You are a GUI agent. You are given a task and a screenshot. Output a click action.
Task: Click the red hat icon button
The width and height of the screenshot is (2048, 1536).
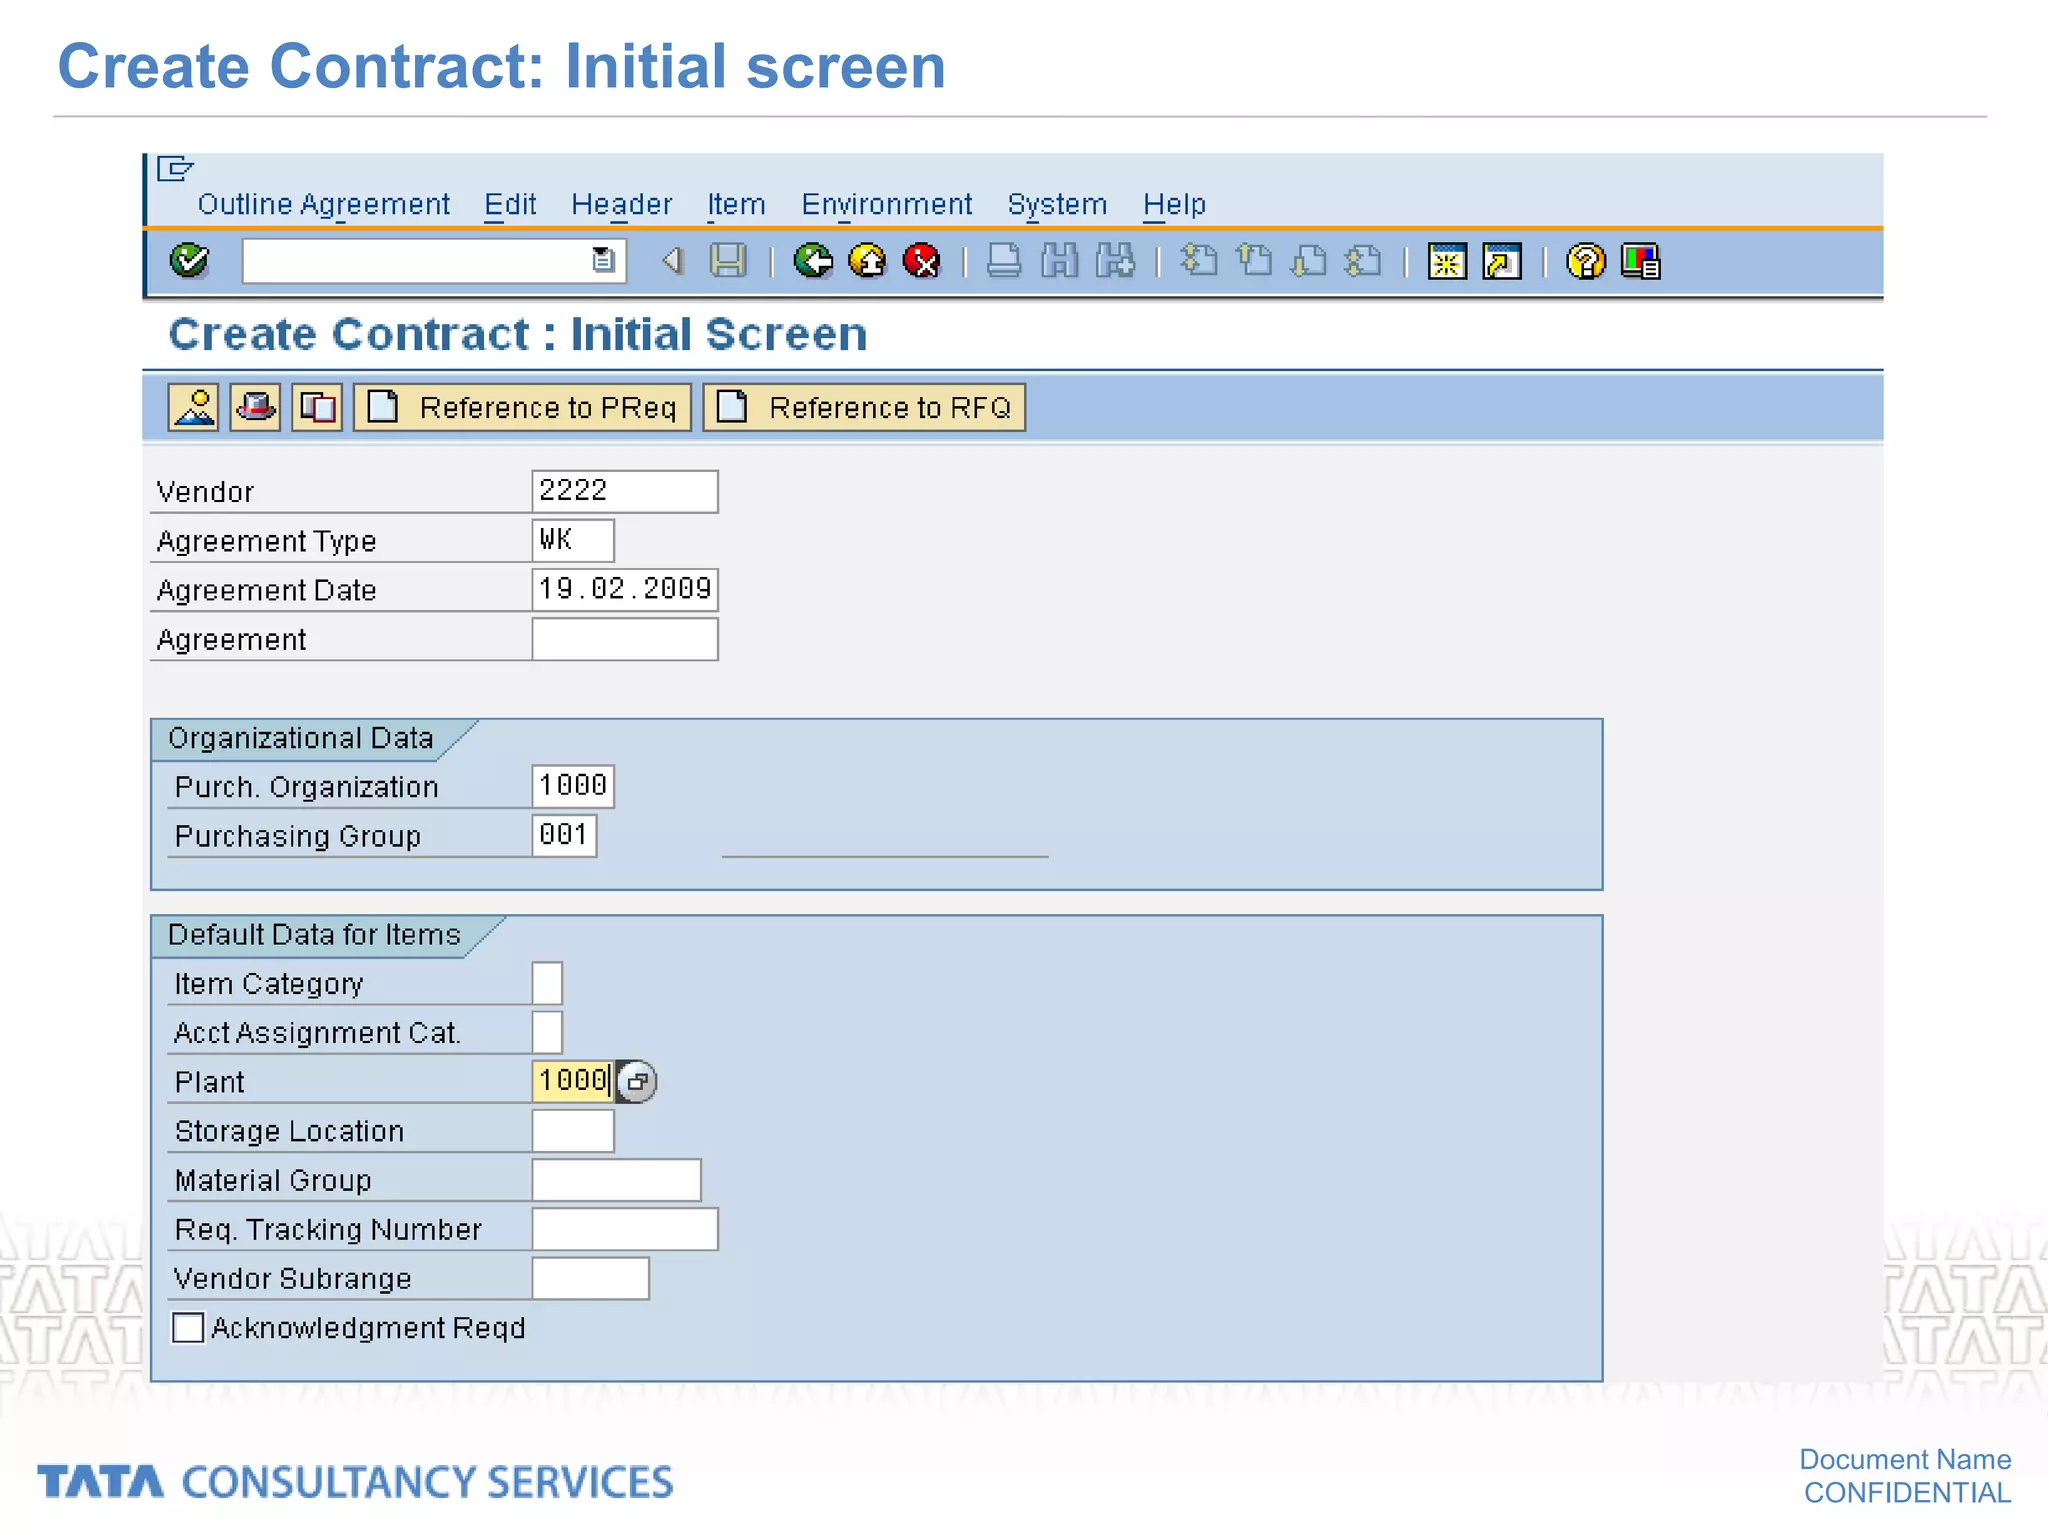click(255, 407)
